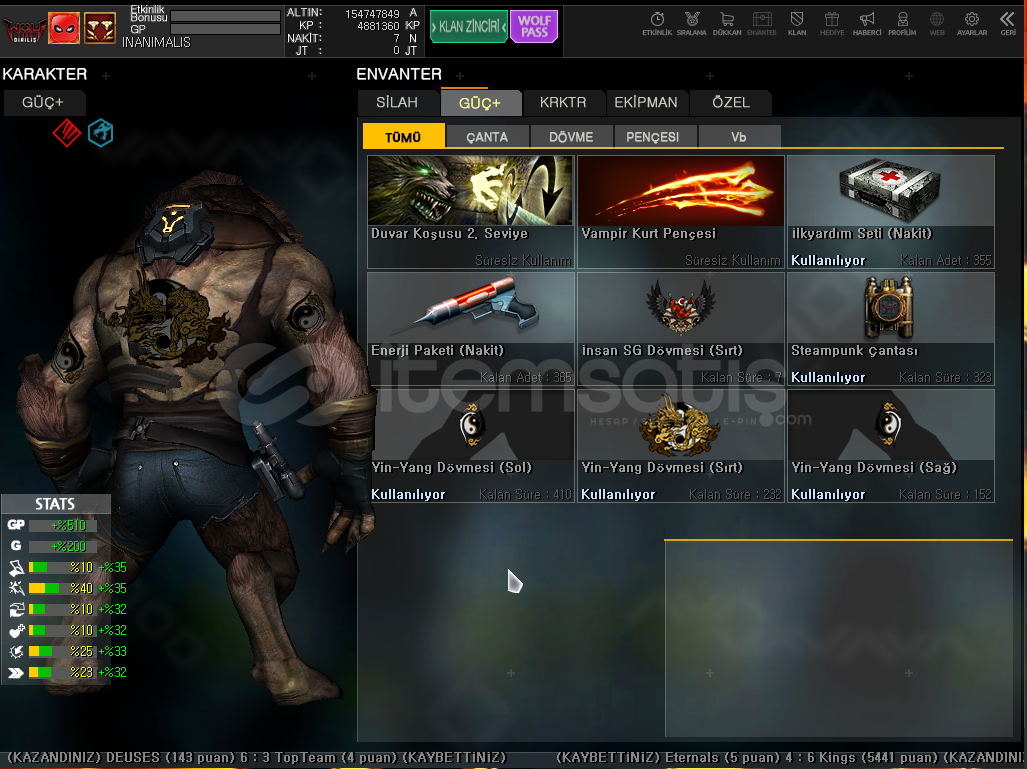Switch to the KRKTR tab

(563, 103)
